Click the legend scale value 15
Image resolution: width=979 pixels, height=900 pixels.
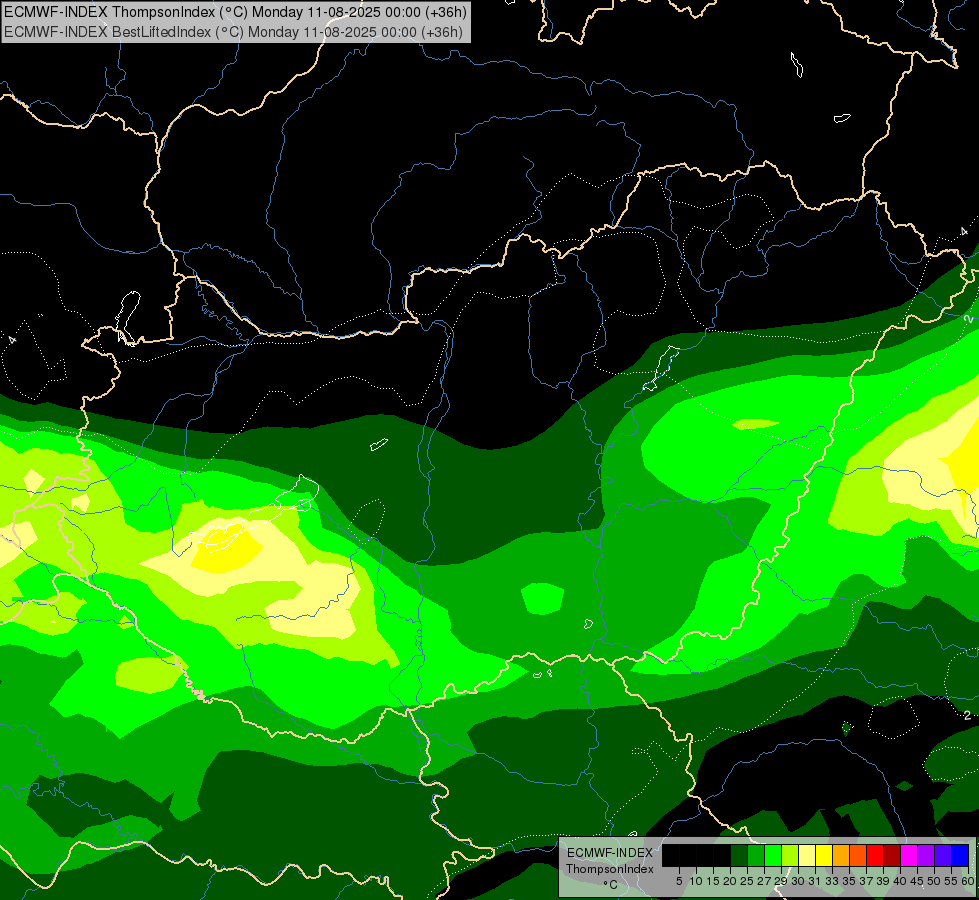click(713, 881)
